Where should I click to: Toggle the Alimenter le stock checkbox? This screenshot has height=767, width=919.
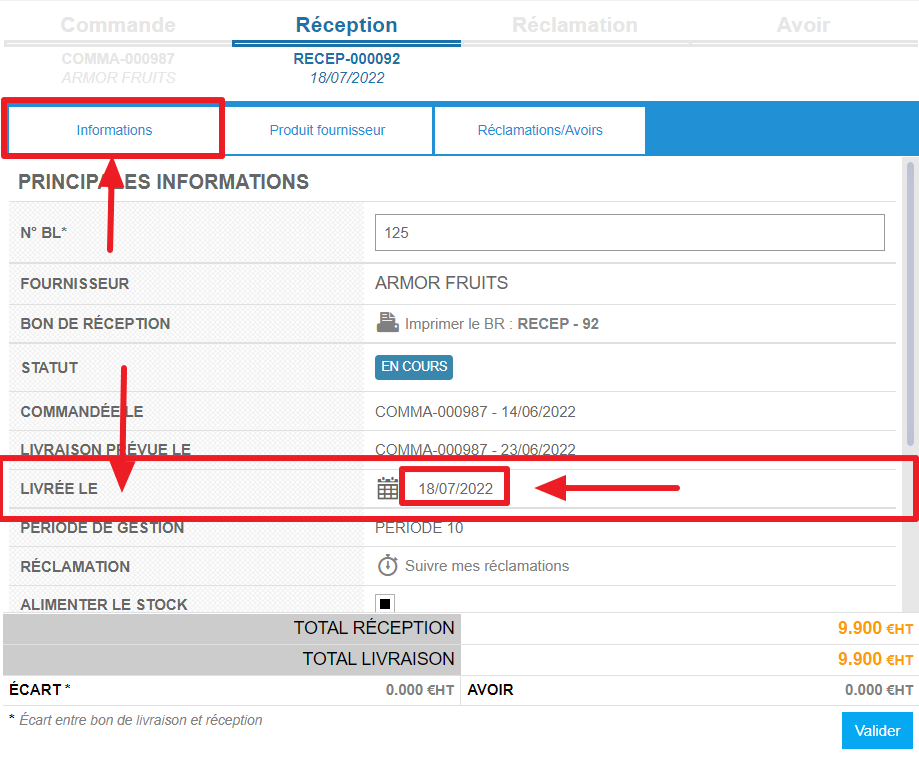385,603
